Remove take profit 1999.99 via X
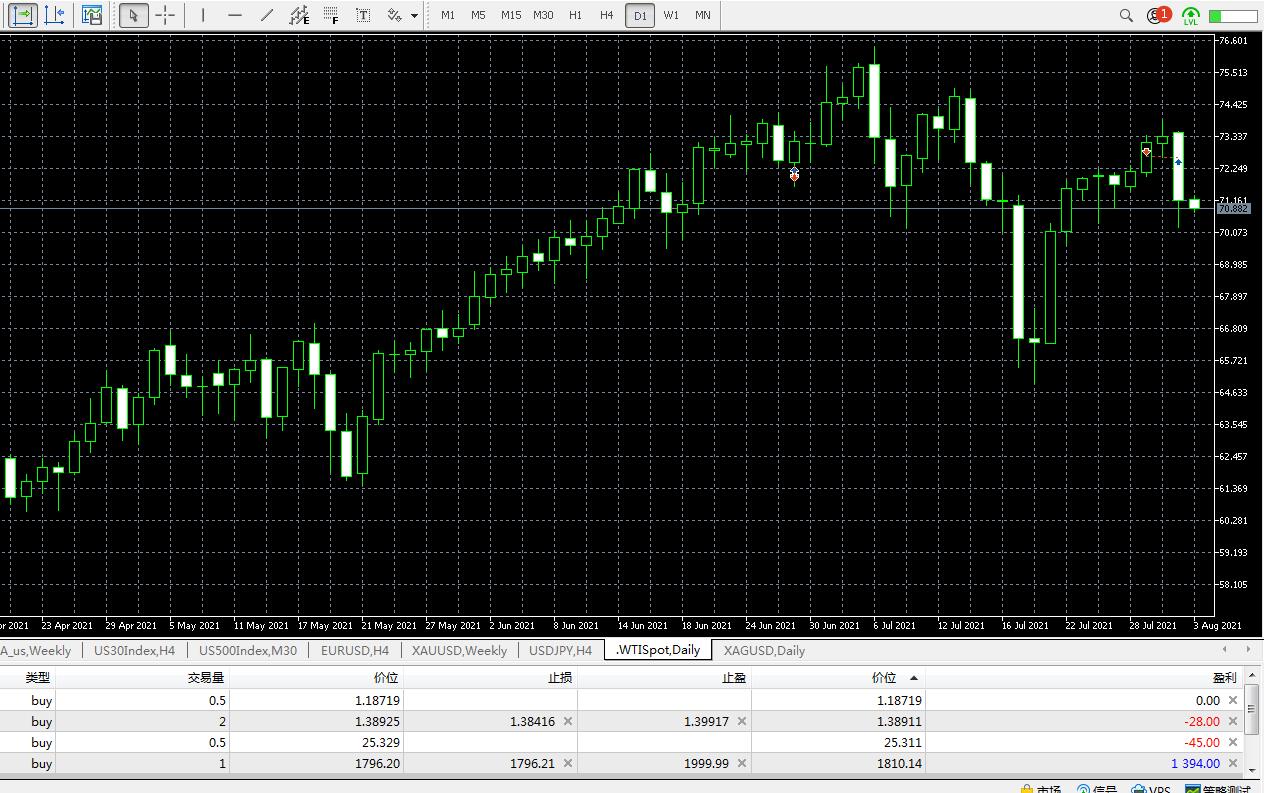This screenshot has height=793, width=1264. (742, 763)
